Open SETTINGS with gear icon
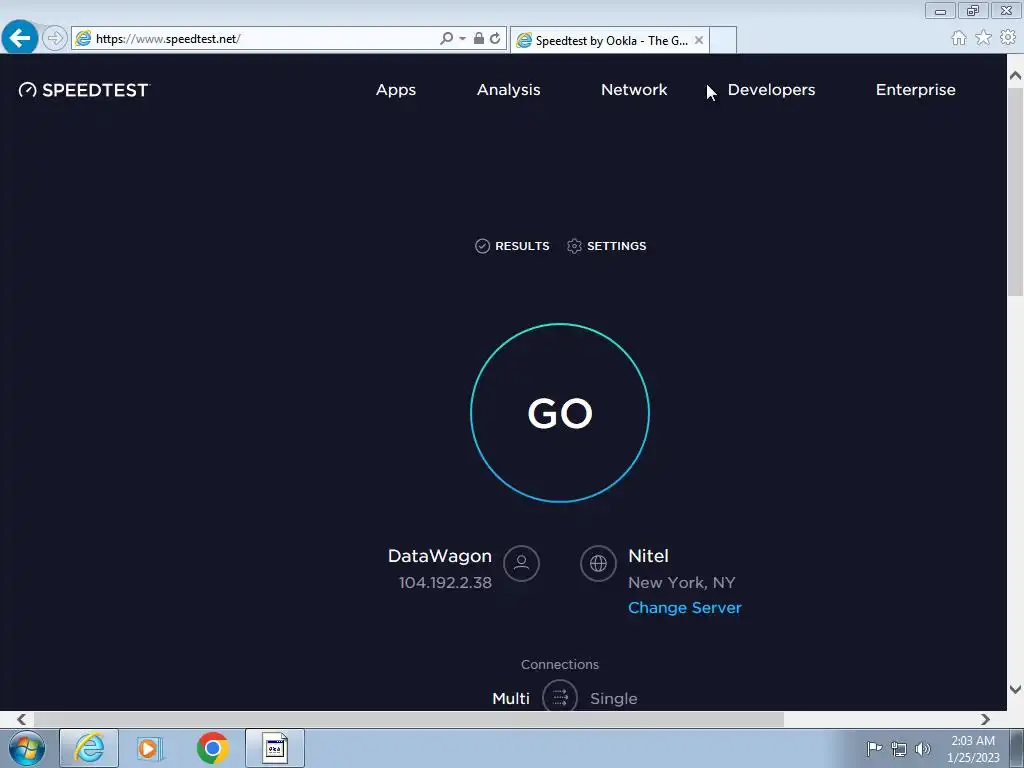Viewport: 1024px width, 768px height. pos(607,246)
